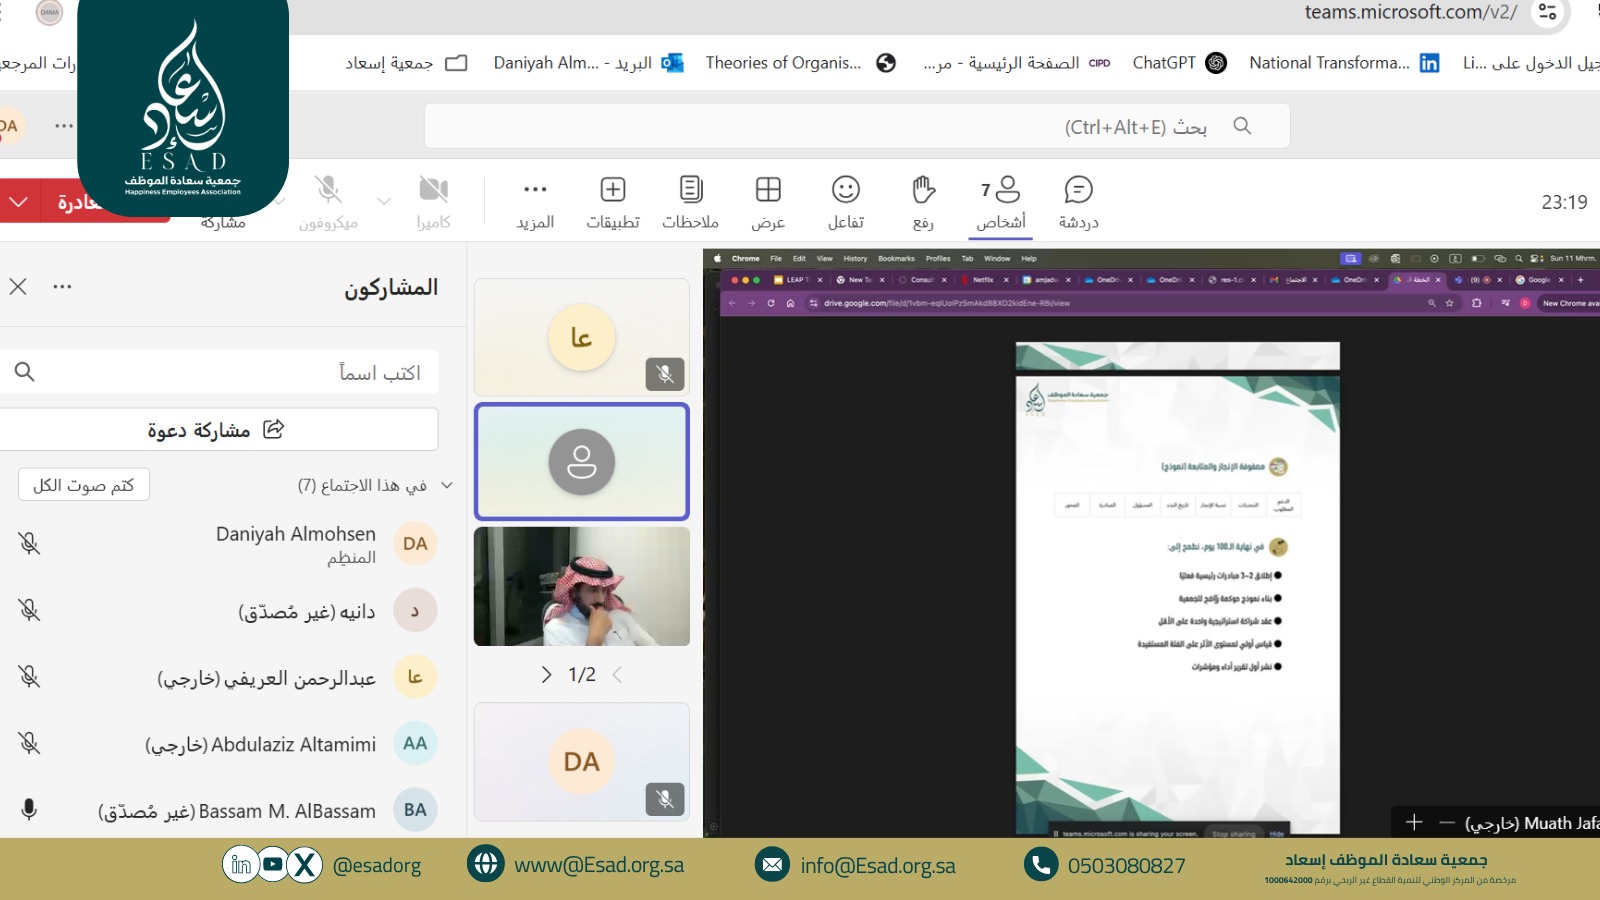Image resolution: width=1600 pixels, height=900 pixels.
Task: Toggle the camera (كاميرا) on
Action: (x=433, y=190)
